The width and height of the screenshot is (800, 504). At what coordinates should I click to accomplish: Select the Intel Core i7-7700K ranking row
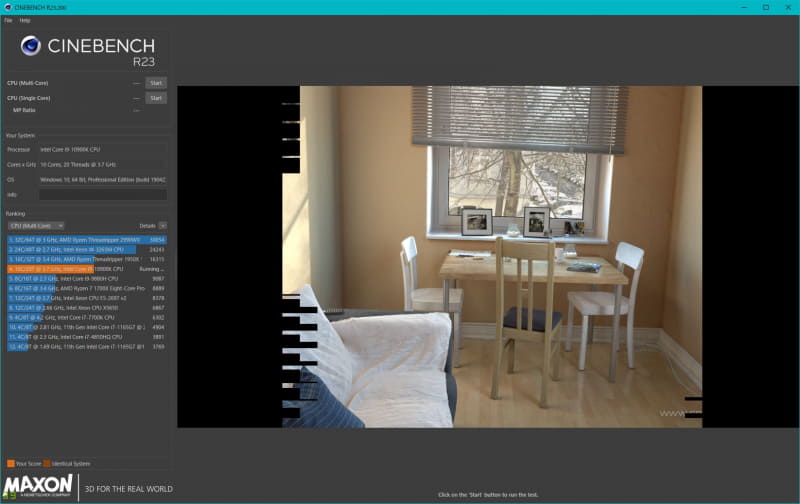(x=87, y=317)
